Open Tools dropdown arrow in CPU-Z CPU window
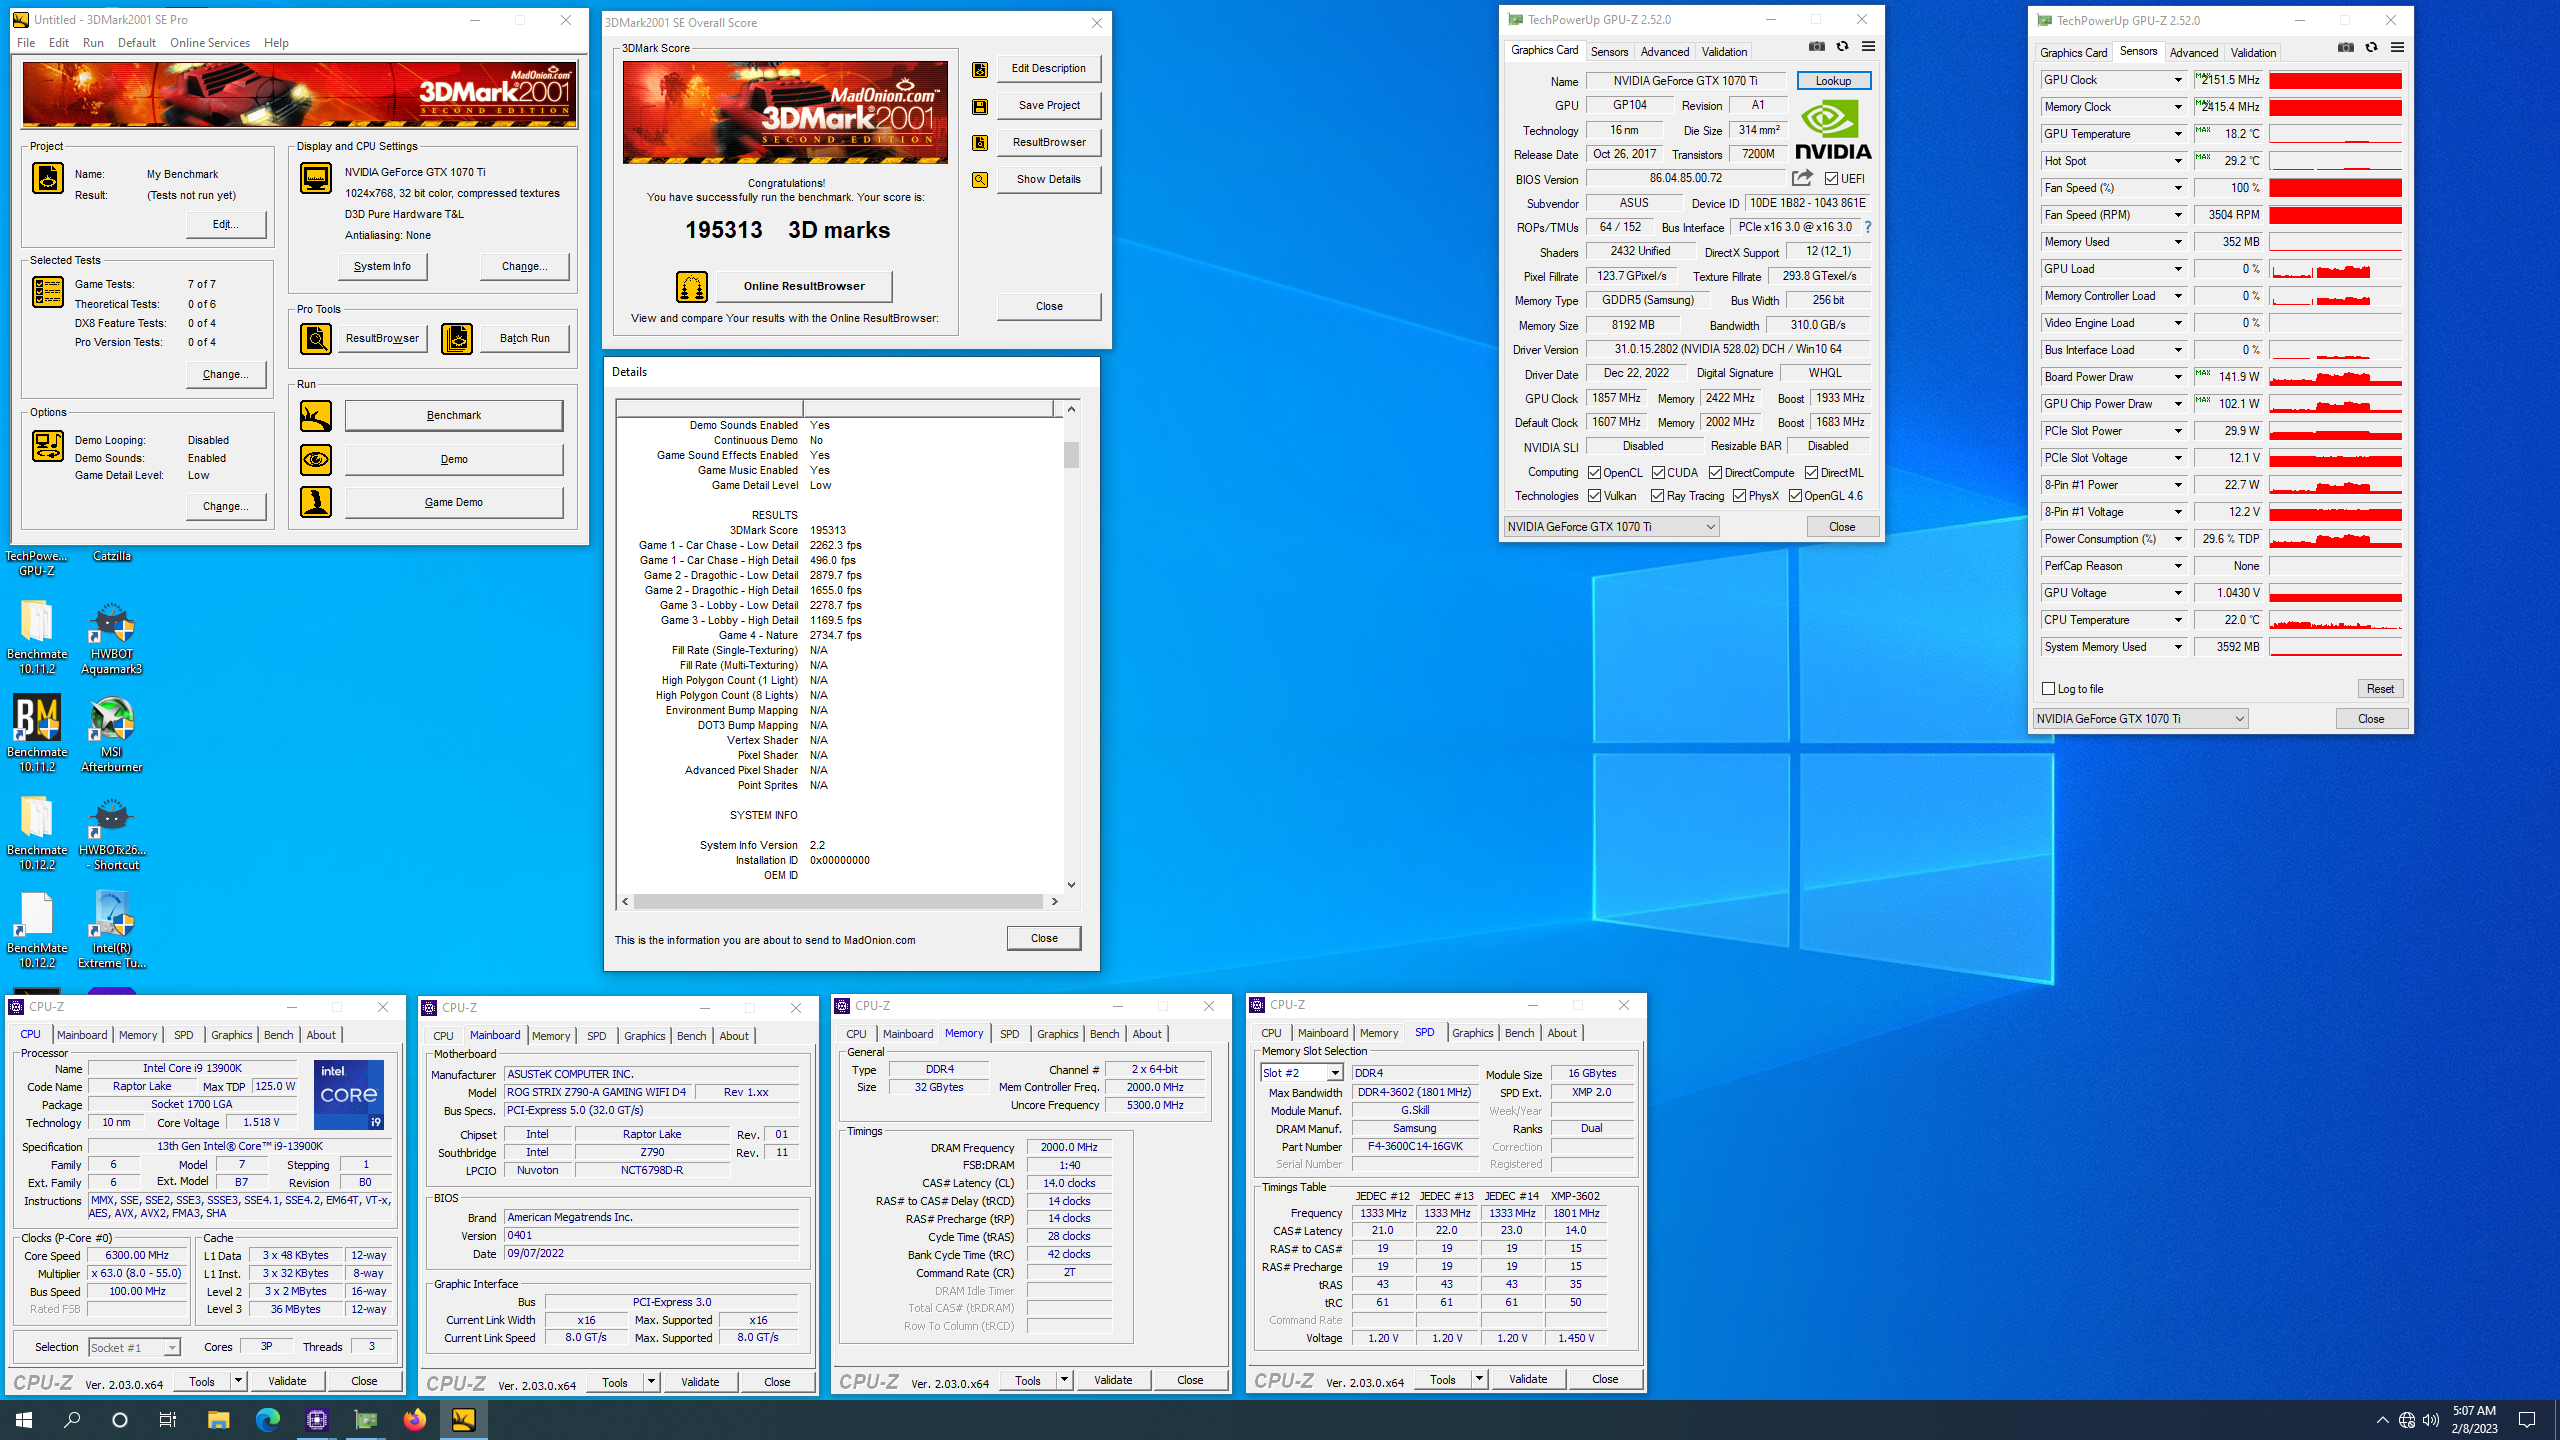Image resolution: width=2560 pixels, height=1440 pixels. tap(238, 1381)
